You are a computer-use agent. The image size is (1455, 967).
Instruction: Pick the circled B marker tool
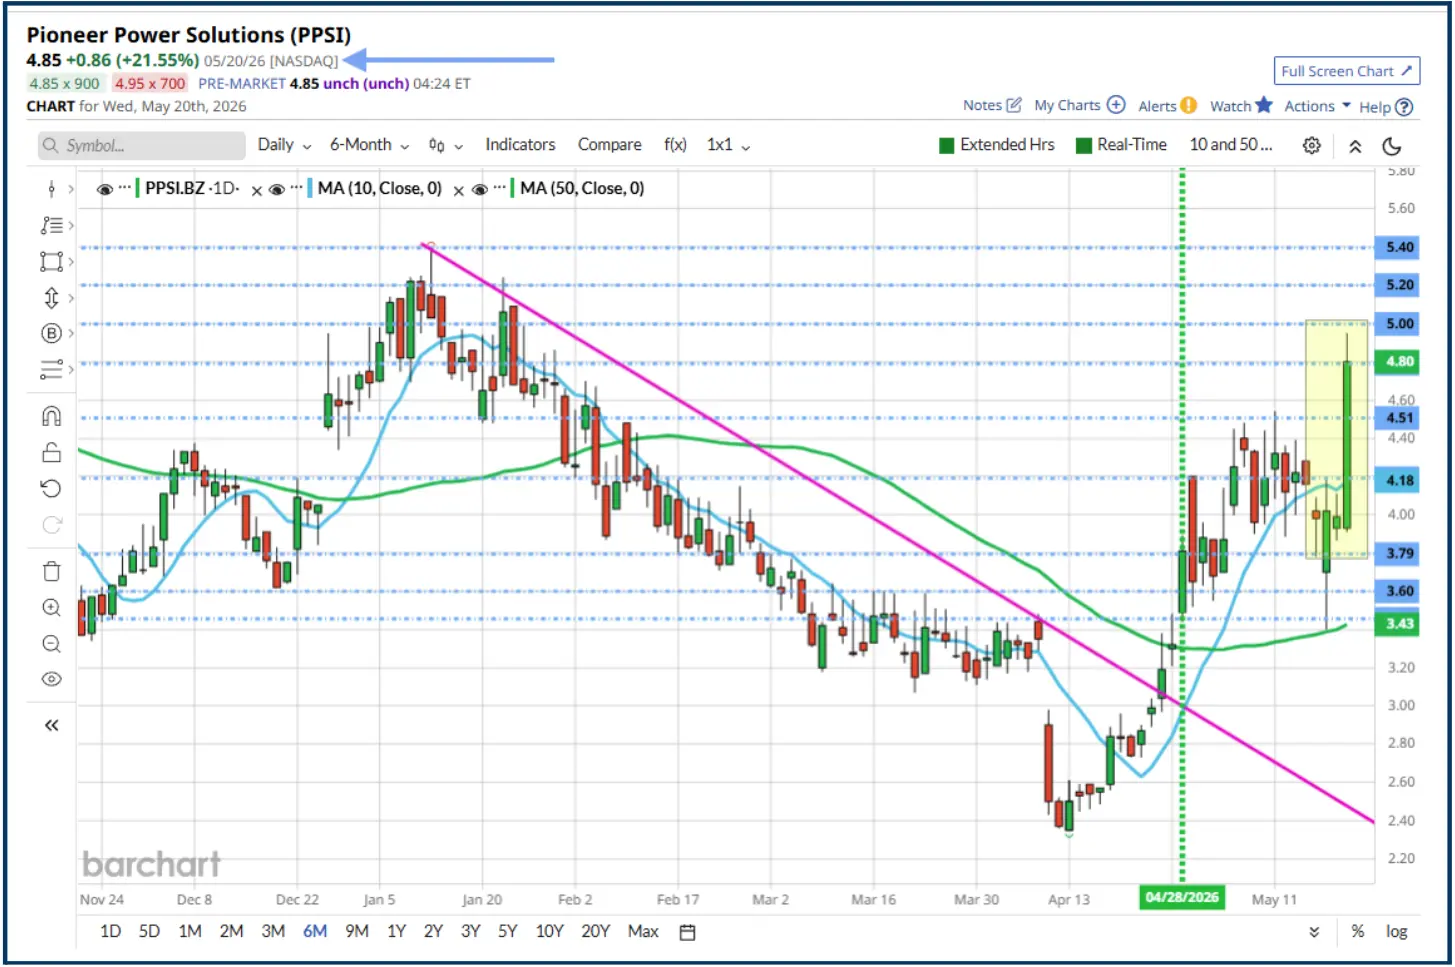pyautogui.click(x=51, y=333)
